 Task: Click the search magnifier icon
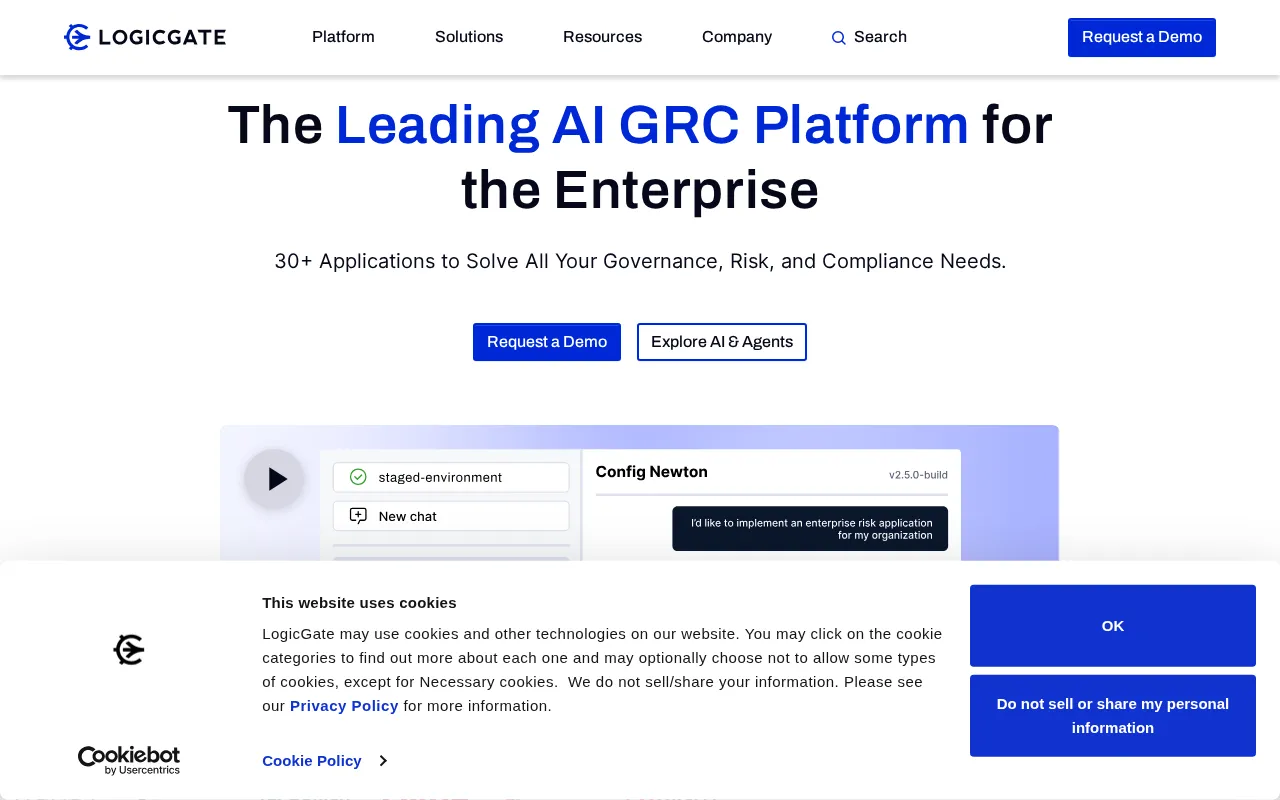(x=839, y=38)
